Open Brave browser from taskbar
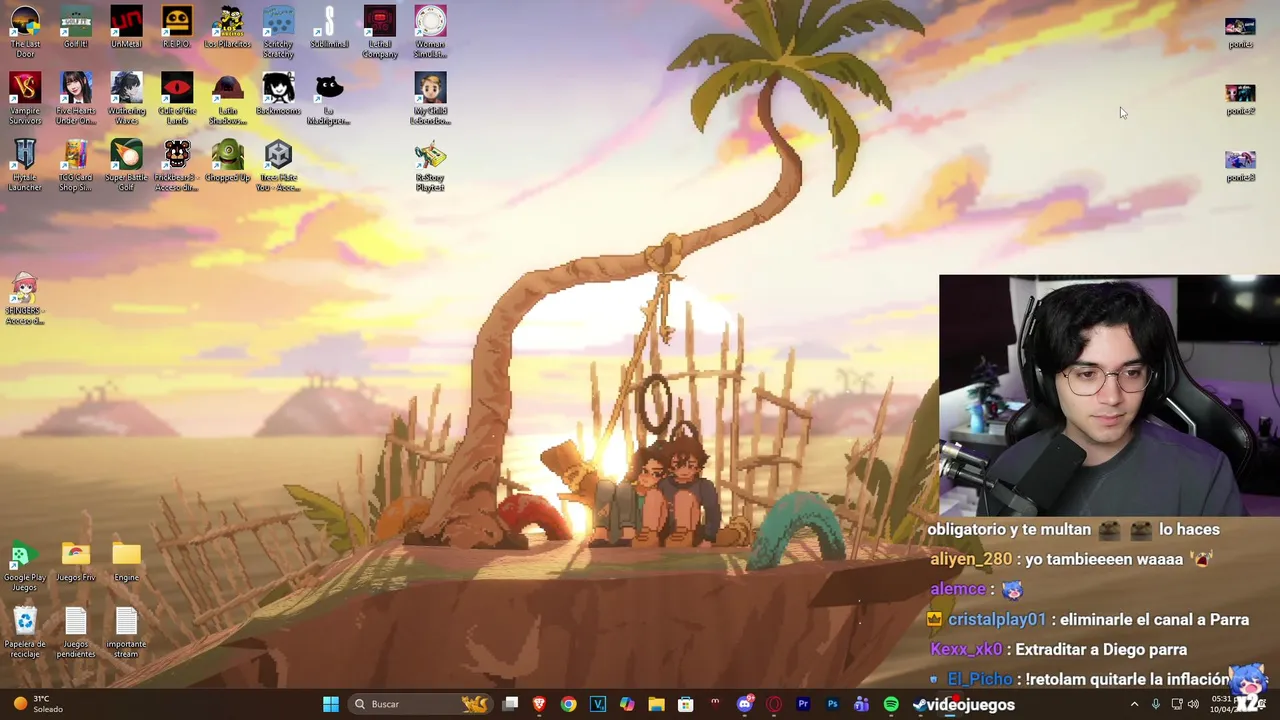This screenshot has height=720, width=1280. pyautogui.click(x=539, y=704)
